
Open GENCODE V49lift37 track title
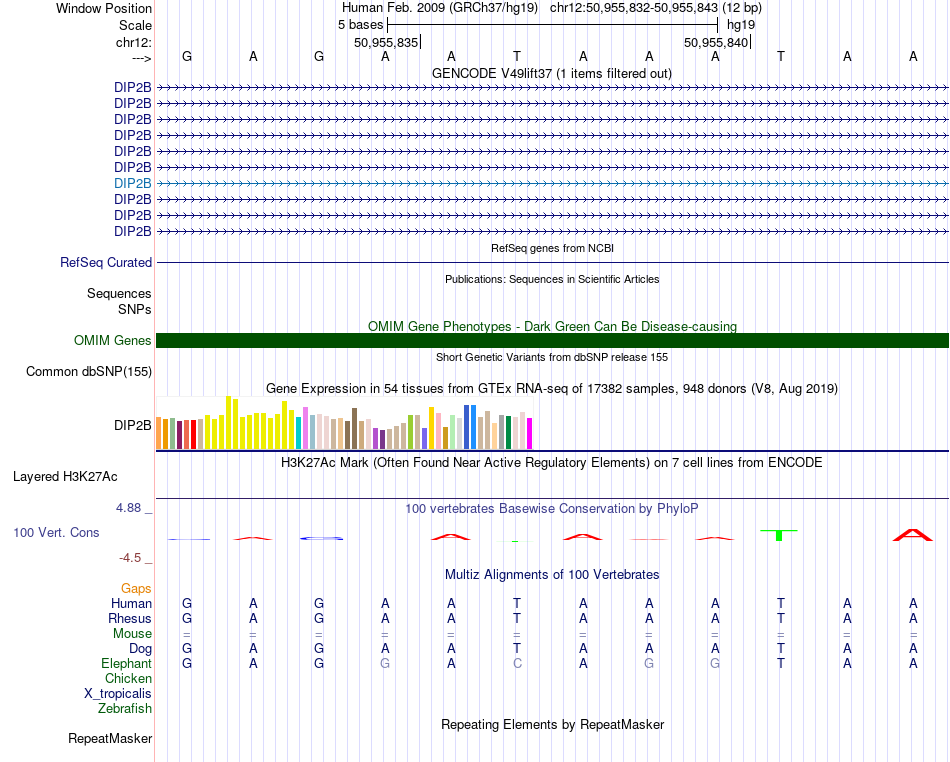coord(551,73)
